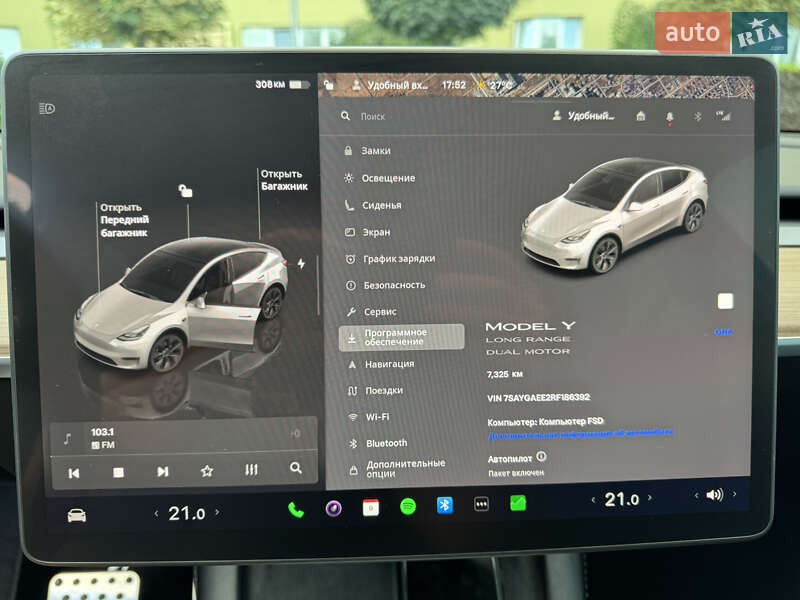
Task: Skip to next radio station
Action: pyautogui.click(x=163, y=471)
